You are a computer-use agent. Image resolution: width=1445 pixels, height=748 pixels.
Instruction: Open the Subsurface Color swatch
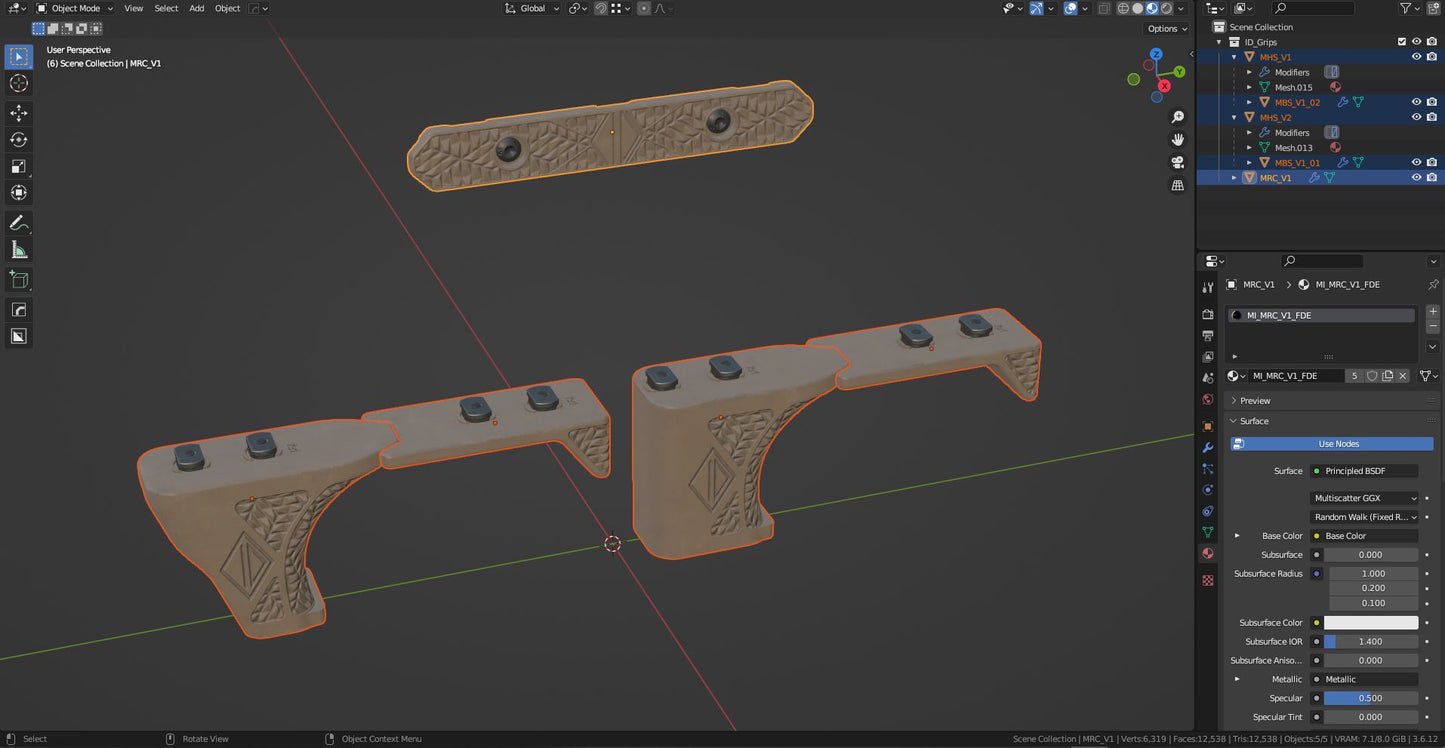[x=1372, y=622]
